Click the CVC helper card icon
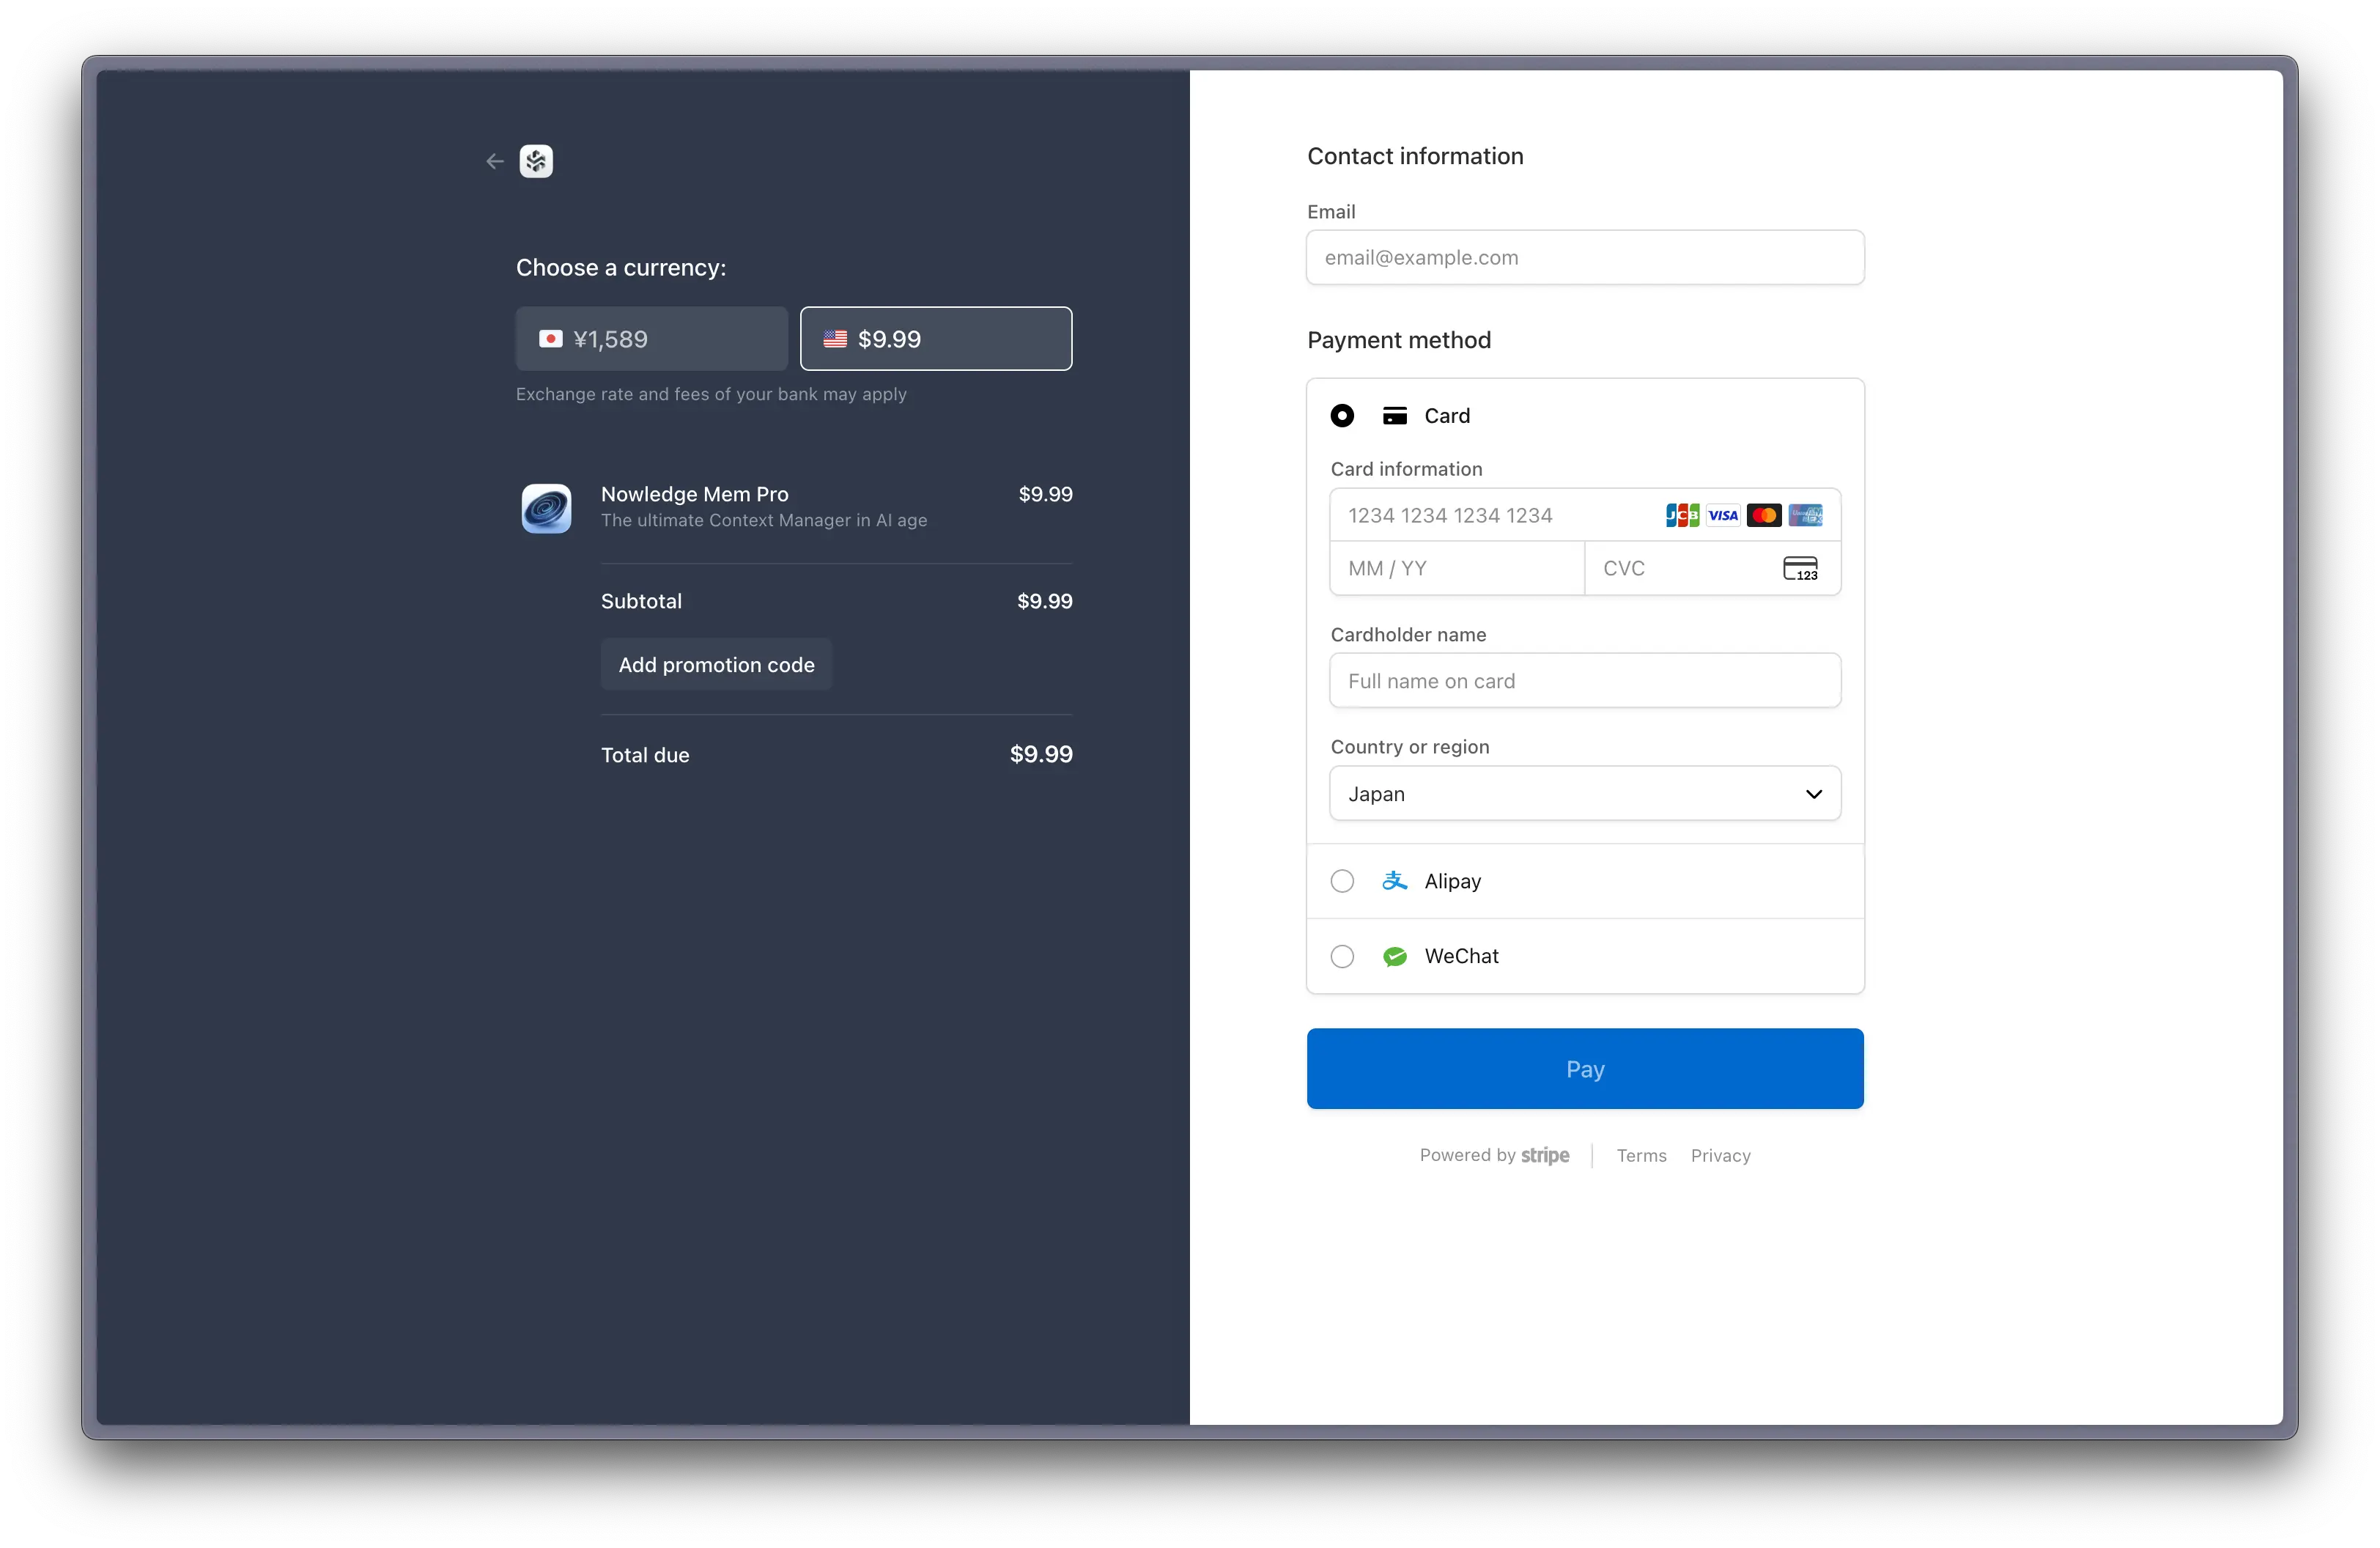The image size is (2380, 1548). [x=1800, y=568]
